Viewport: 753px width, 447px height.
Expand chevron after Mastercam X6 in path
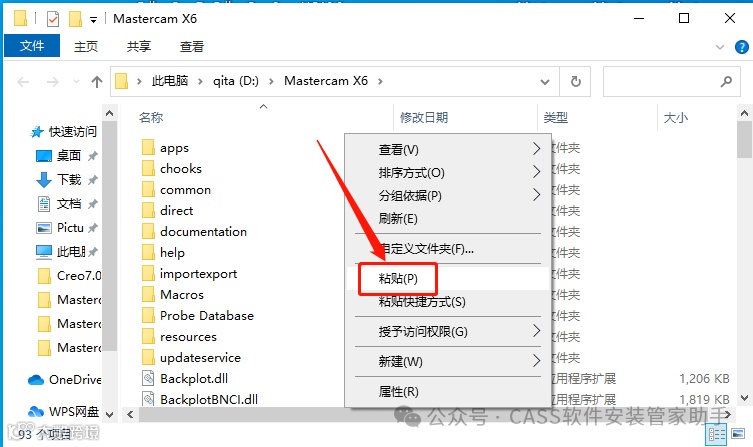pyautogui.click(x=380, y=82)
